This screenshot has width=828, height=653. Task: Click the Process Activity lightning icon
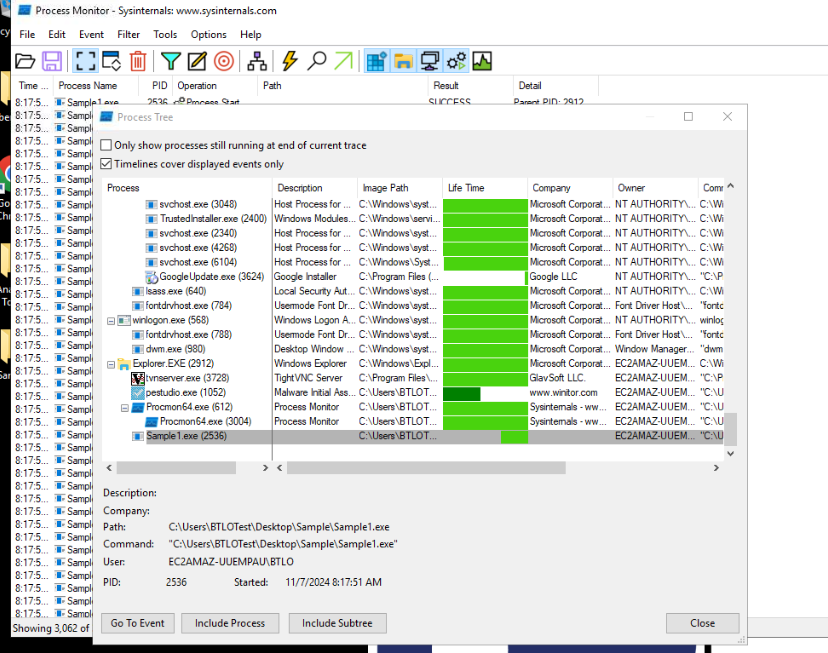pyautogui.click(x=289, y=61)
